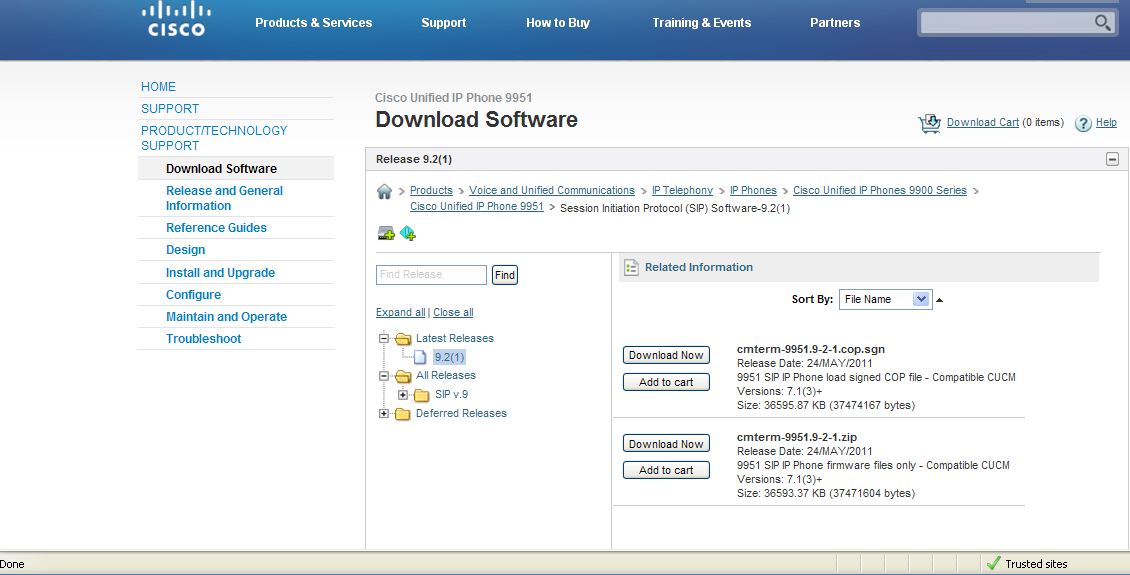
Task: Open Training & Events menu
Action: point(701,23)
